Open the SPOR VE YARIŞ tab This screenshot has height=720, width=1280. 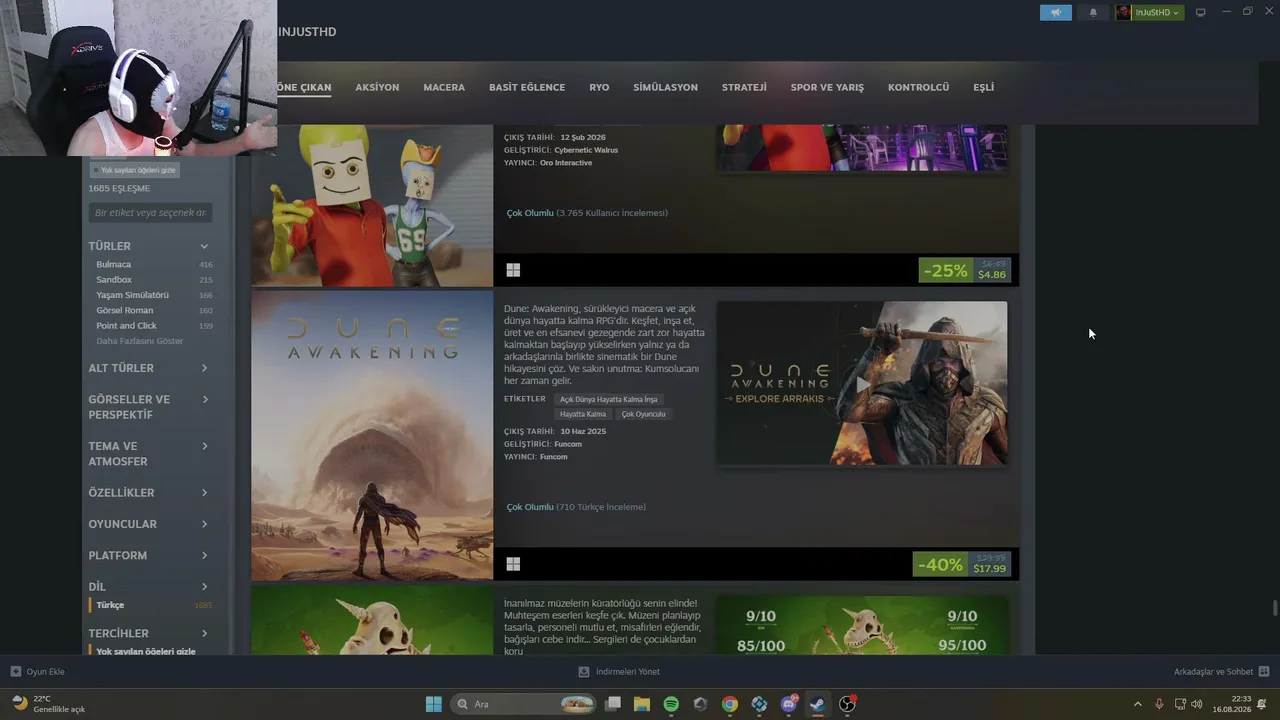pyautogui.click(x=827, y=87)
